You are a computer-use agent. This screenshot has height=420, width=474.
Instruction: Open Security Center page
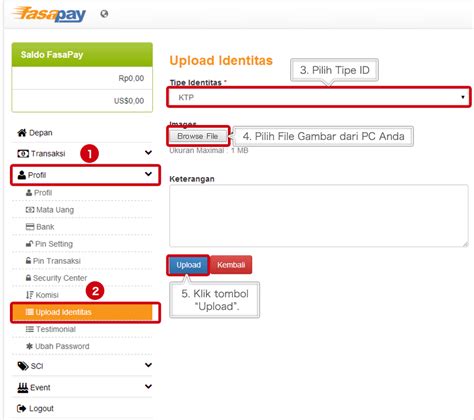pyautogui.click(x=82, y=278)
